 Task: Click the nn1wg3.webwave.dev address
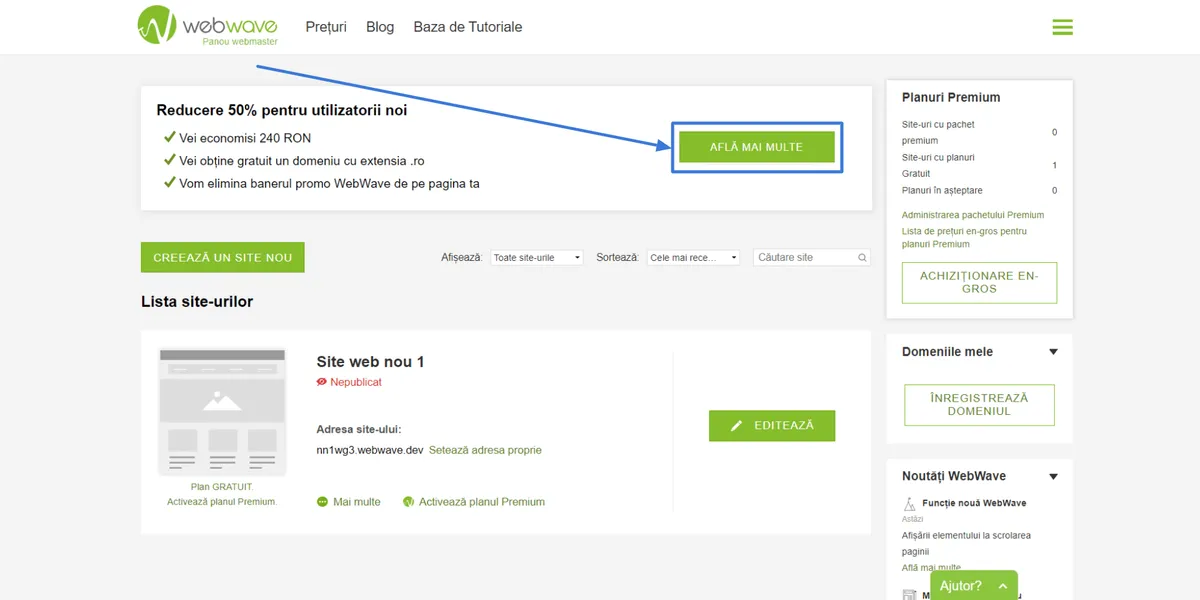(370, 450)
